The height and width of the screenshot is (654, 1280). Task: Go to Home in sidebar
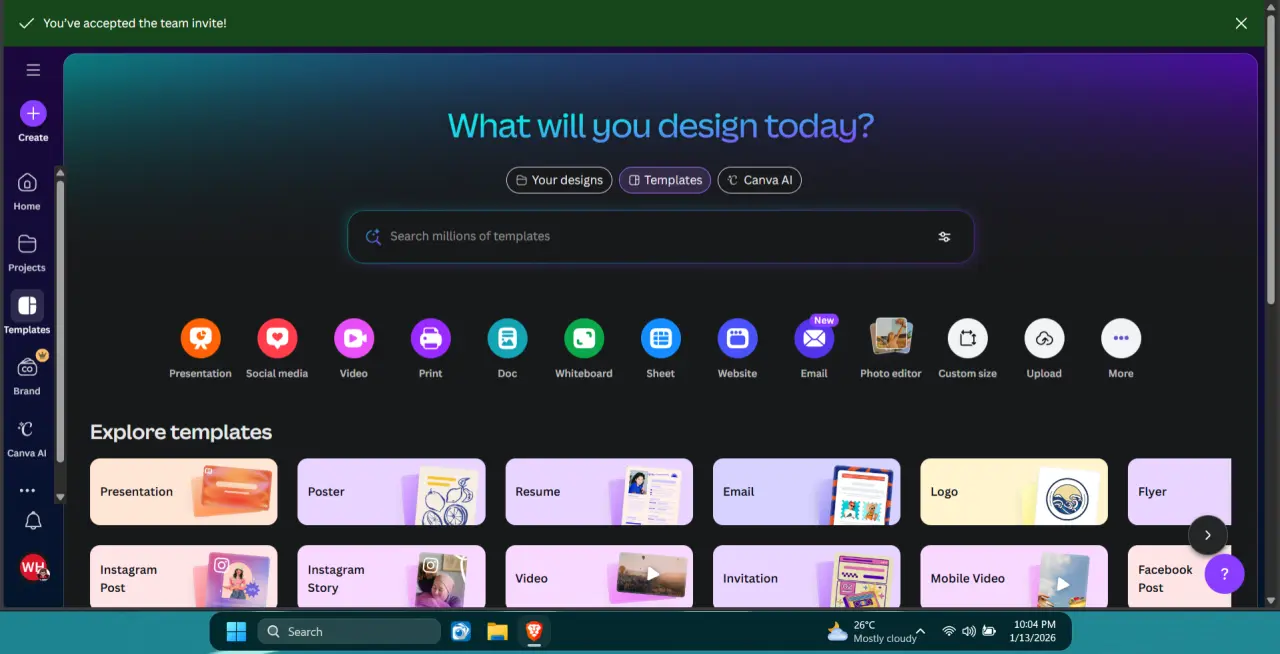[27, 191]
